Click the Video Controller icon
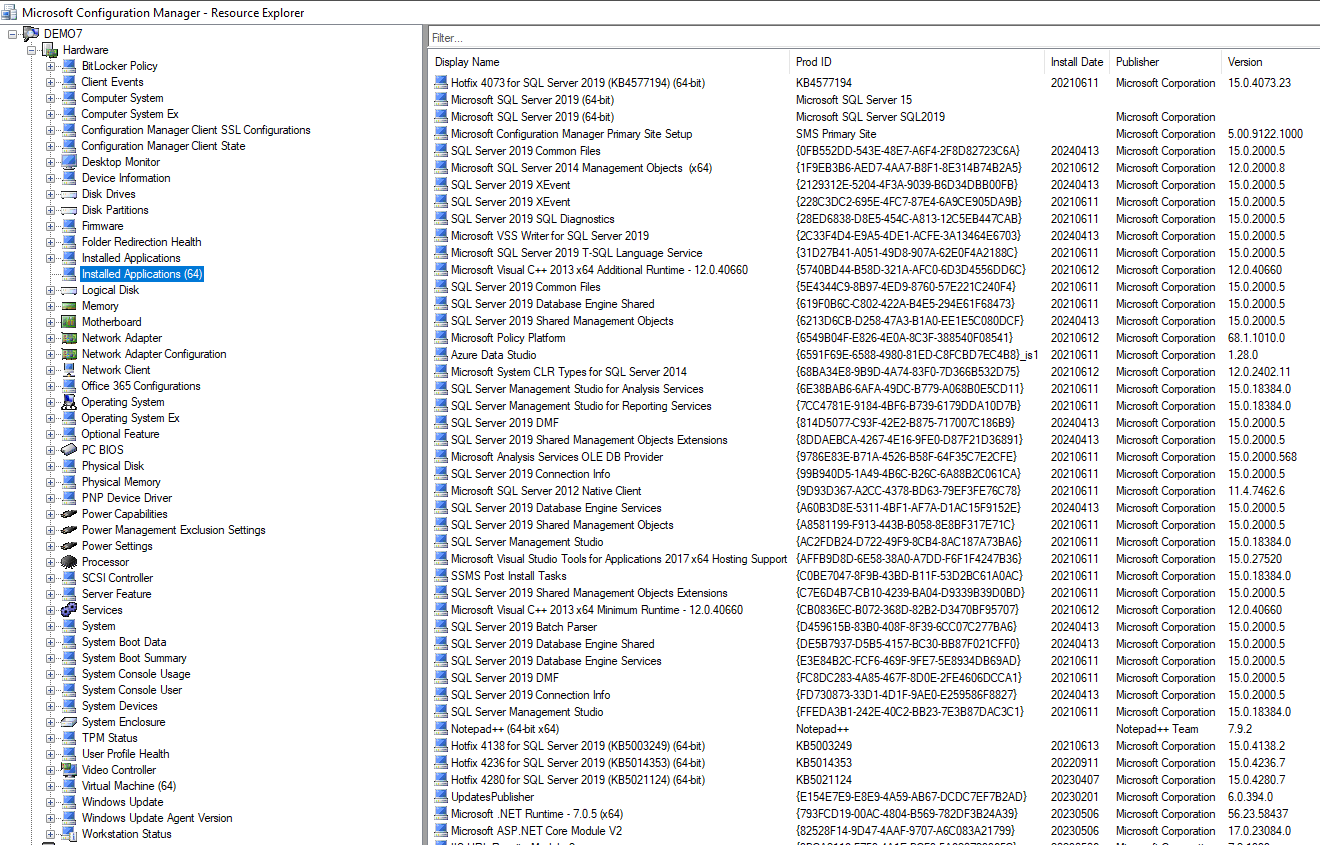Image resolution: width=1320 pixels, height=845 pixels. 69,770
